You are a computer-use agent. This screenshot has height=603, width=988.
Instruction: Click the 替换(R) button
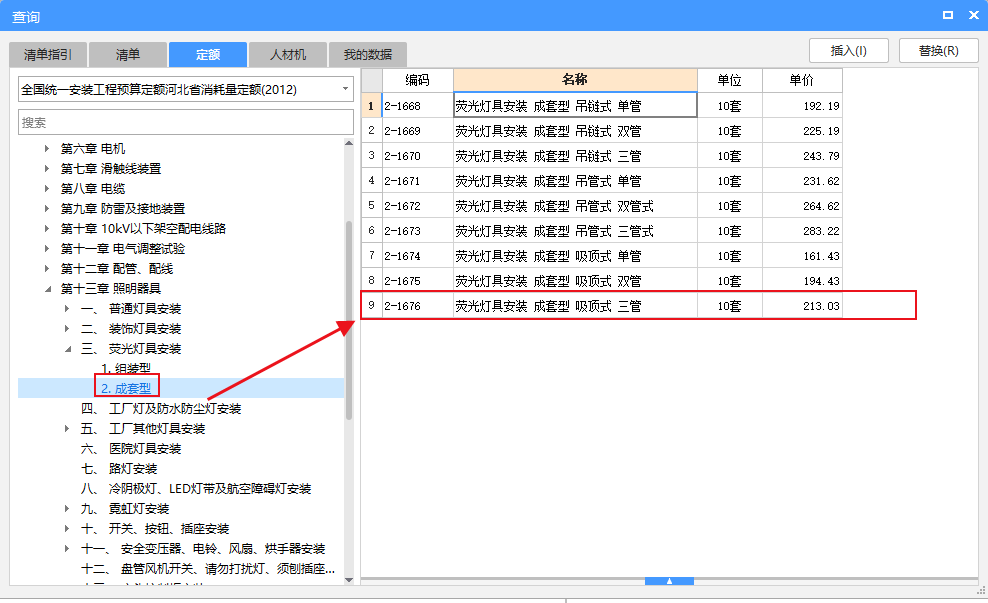click(x=939, y=50)
